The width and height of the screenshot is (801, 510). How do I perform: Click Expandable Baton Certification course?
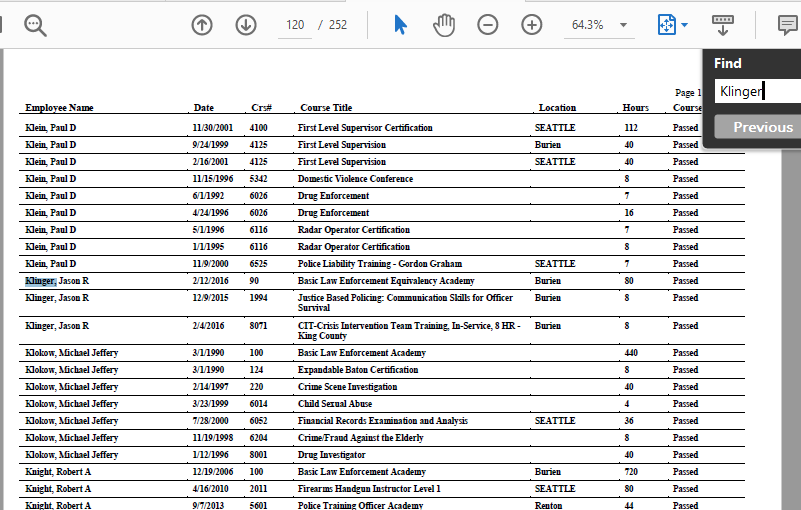tap(358, 370)
